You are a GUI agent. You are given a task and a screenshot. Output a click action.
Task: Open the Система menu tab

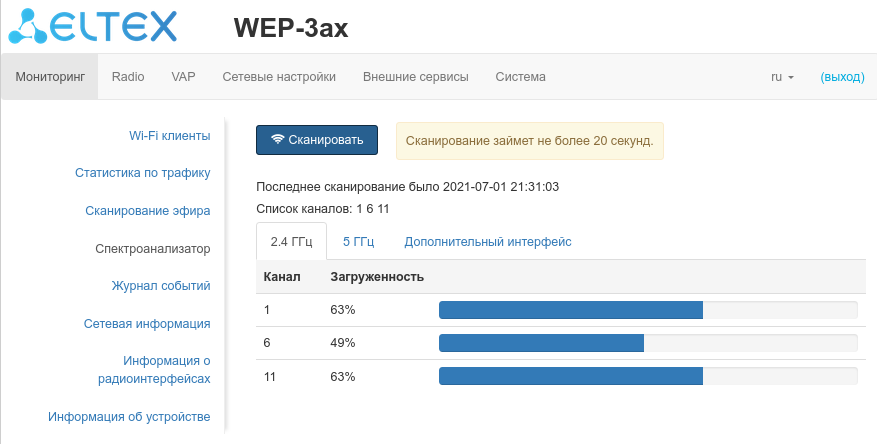[x=520, y=77]
